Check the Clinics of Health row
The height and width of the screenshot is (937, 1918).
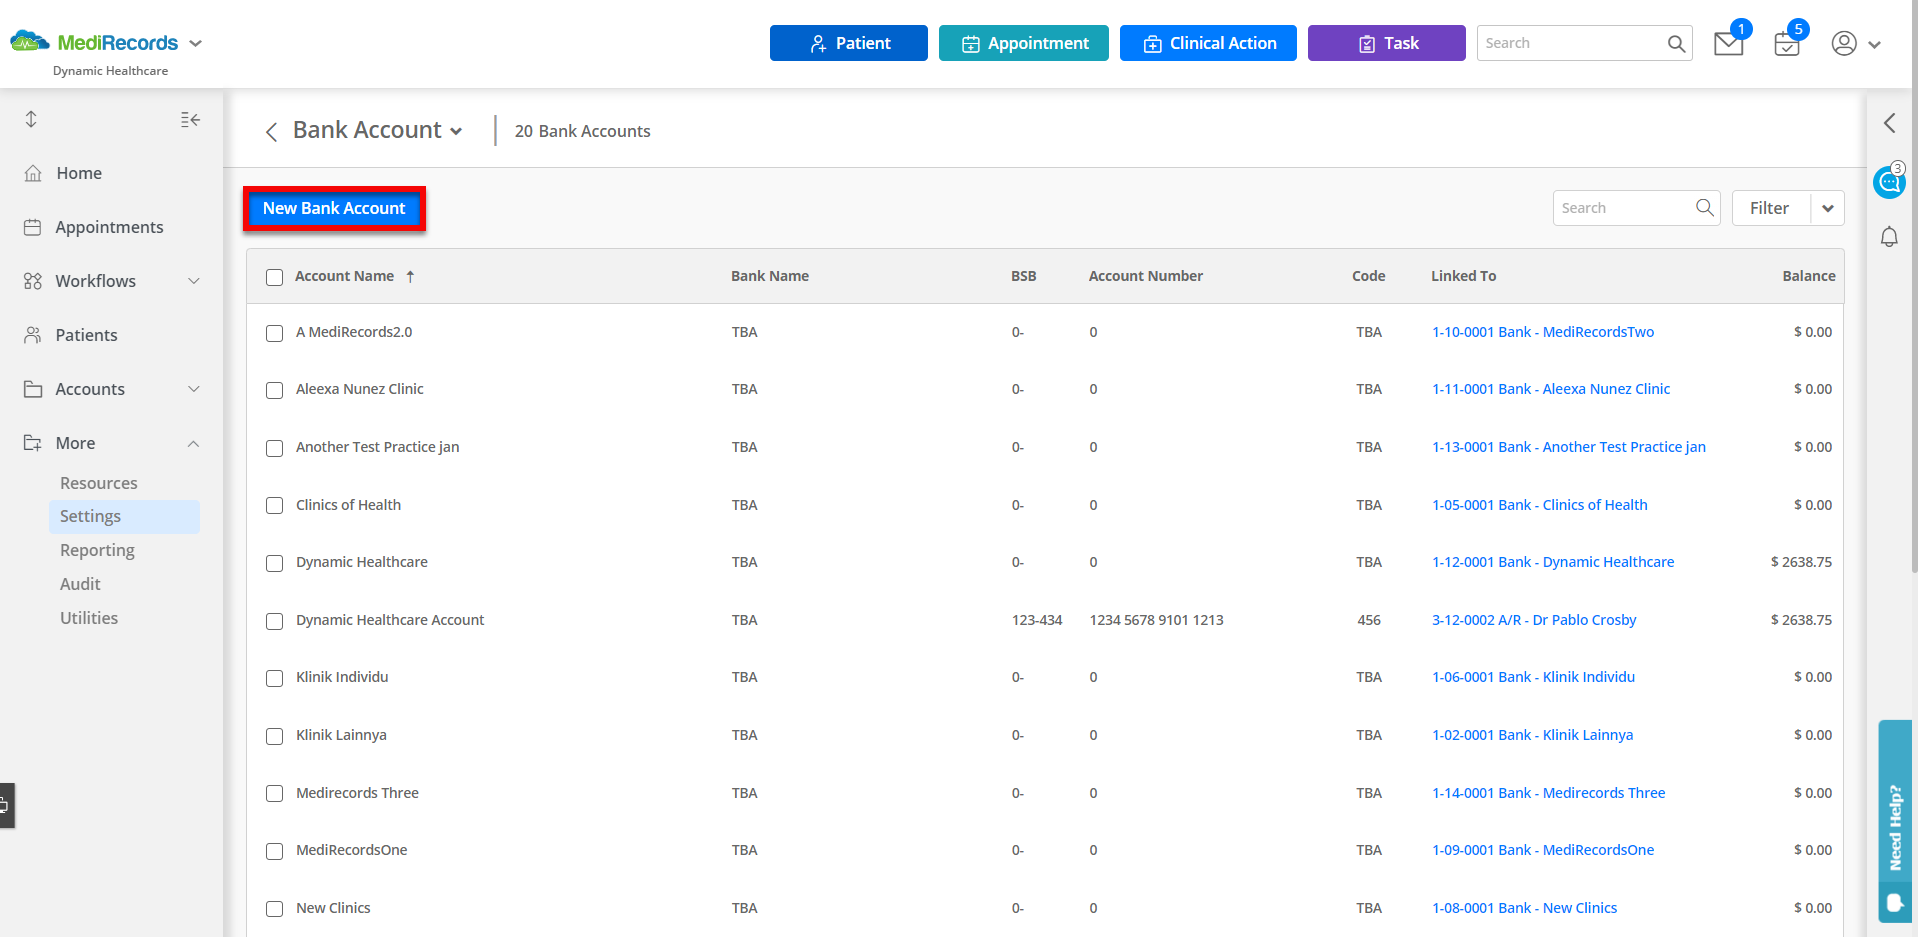(274, 506)
